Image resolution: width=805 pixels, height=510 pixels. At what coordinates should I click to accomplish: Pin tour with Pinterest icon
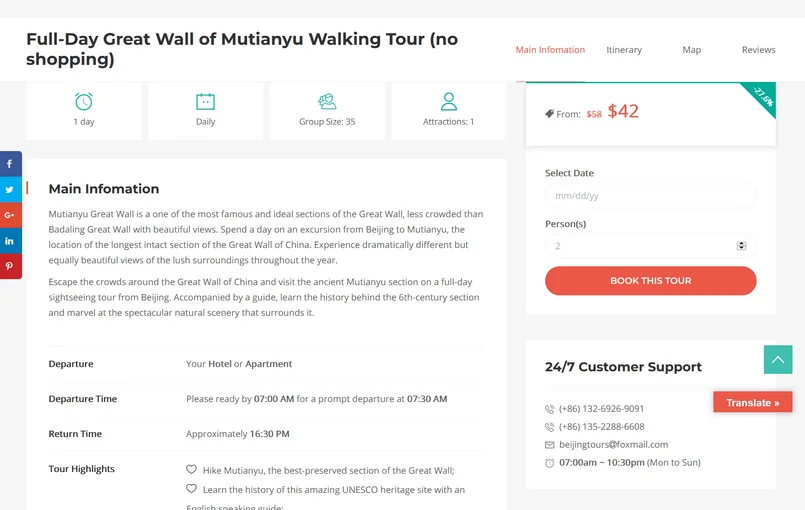(x=10, y=266)
